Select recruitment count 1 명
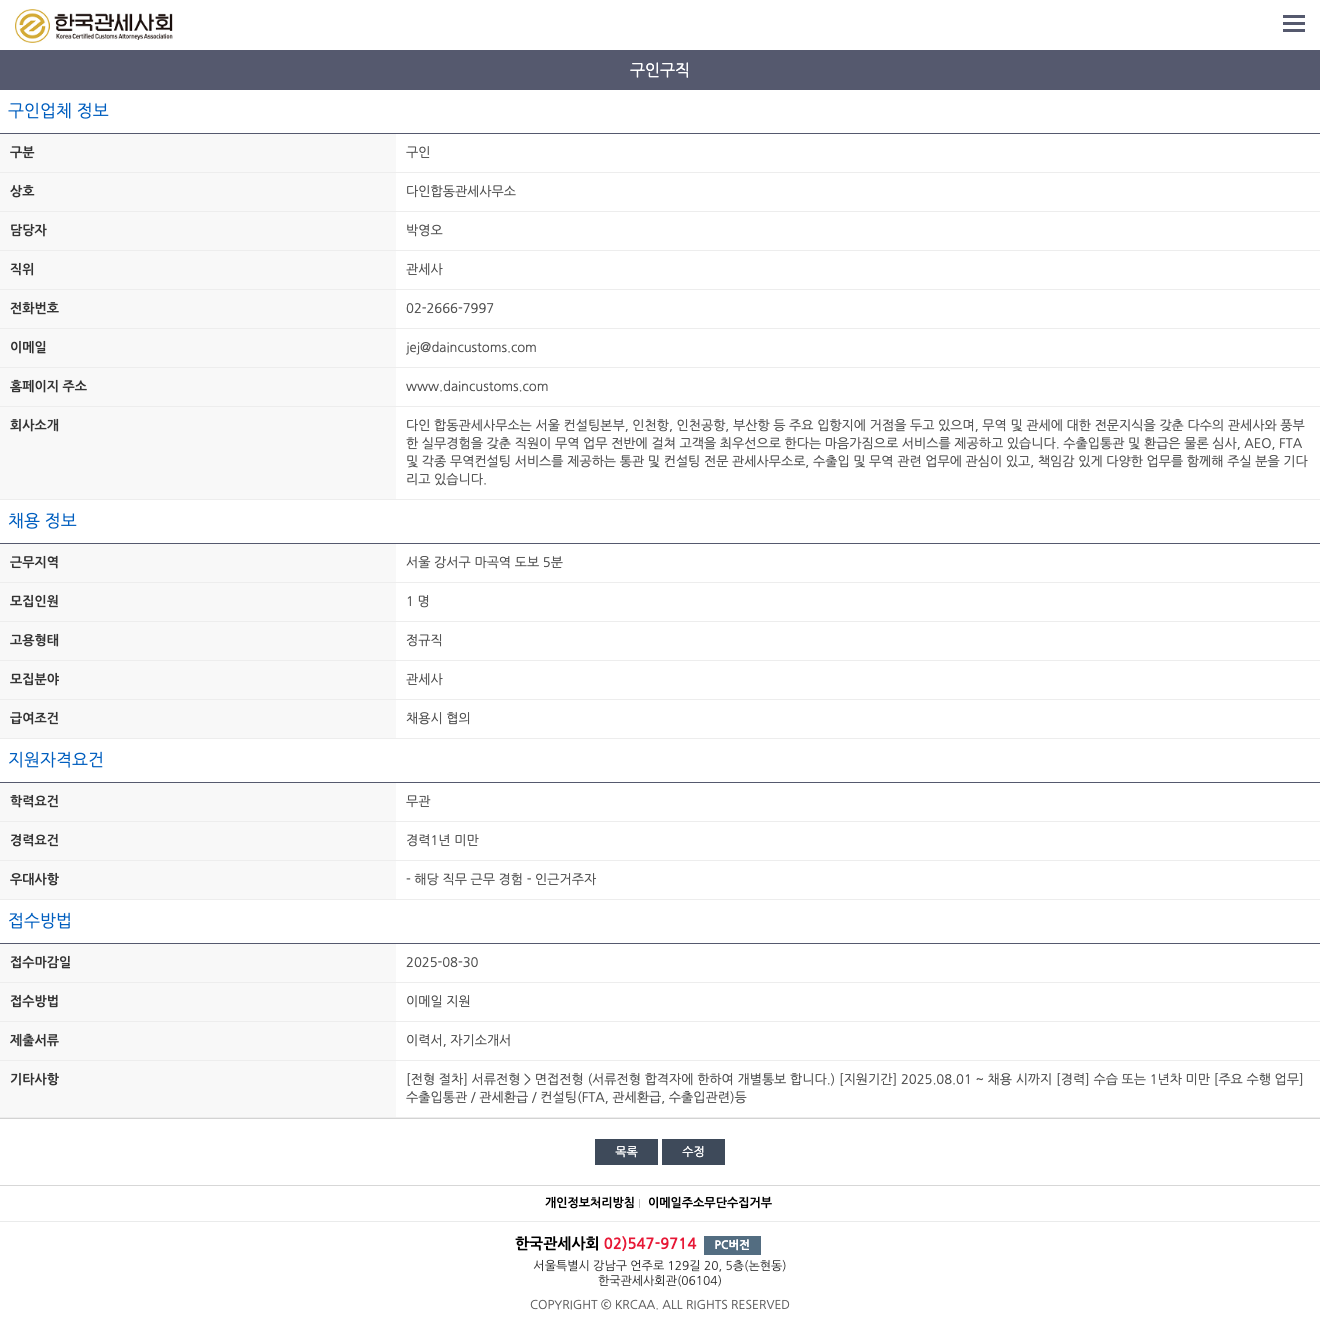The height and width of the screenshot is (1326, 1320). (418, 601)
